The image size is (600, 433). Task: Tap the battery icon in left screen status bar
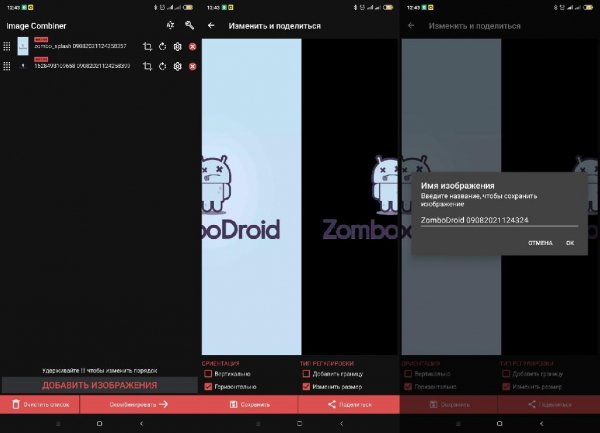[x=188, y=7]
